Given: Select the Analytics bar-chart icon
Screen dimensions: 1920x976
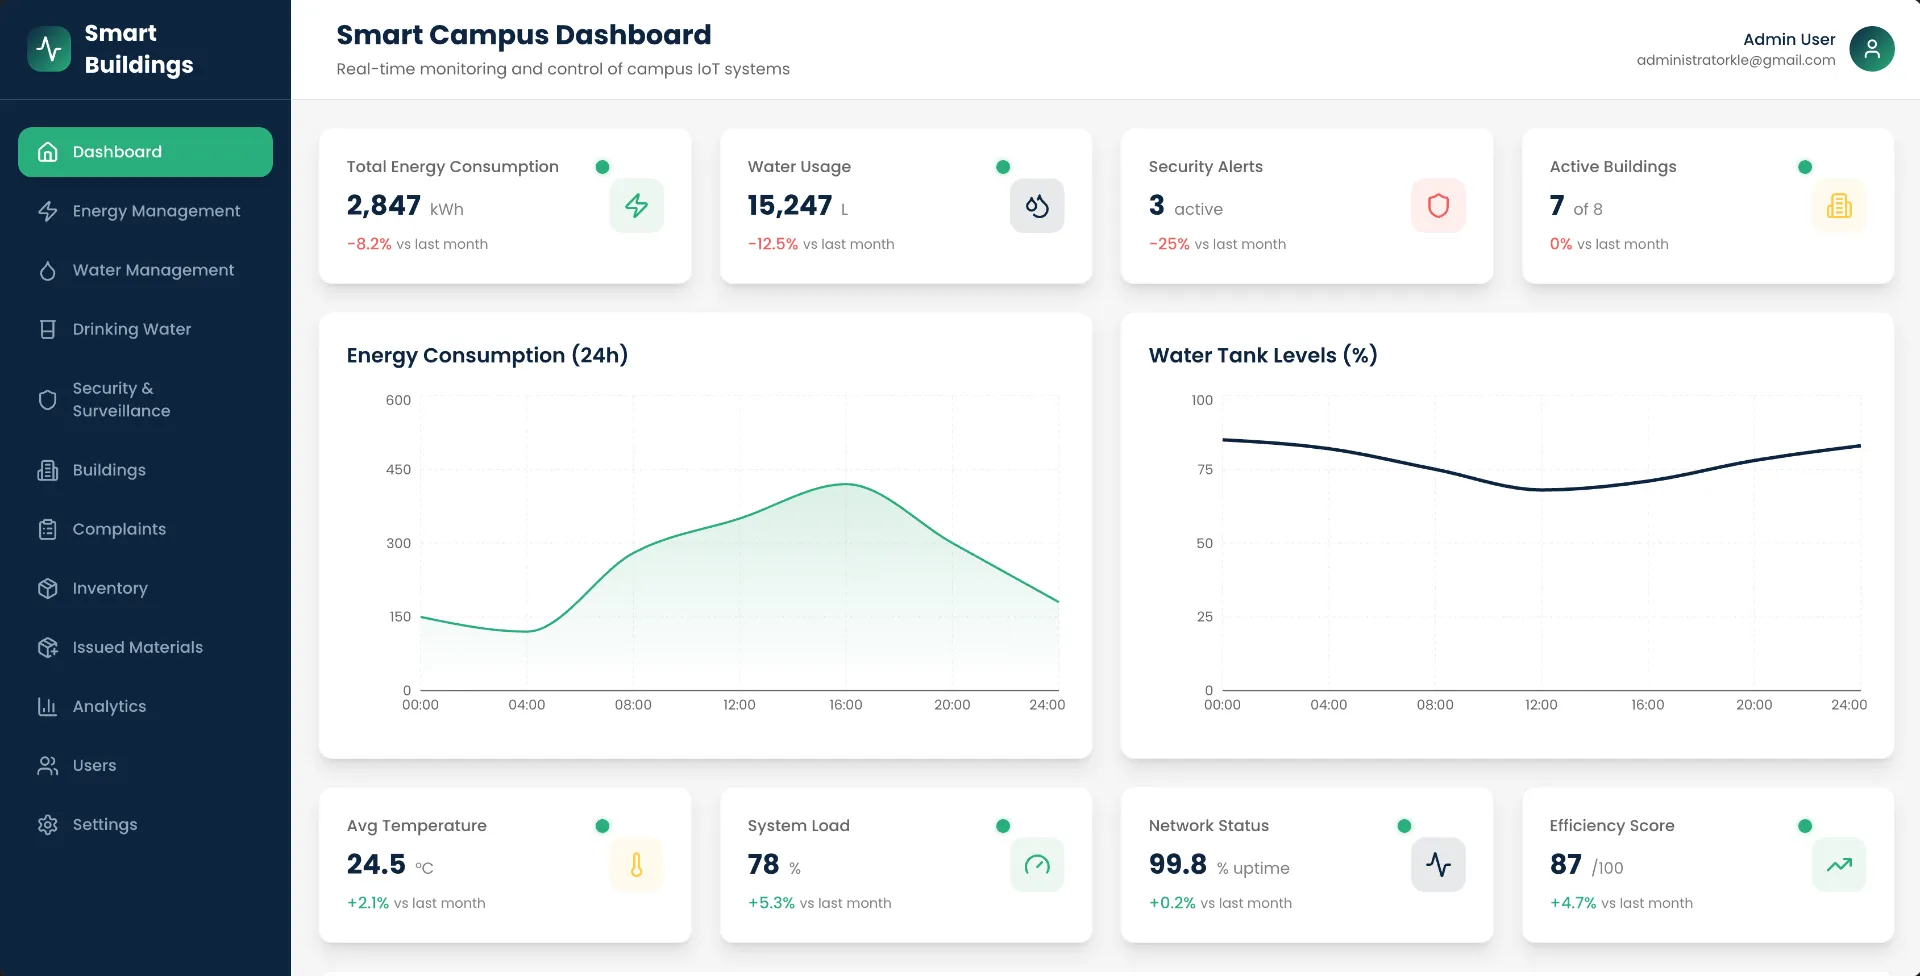Looking at the screenshot, I should [x=47, y=706].
